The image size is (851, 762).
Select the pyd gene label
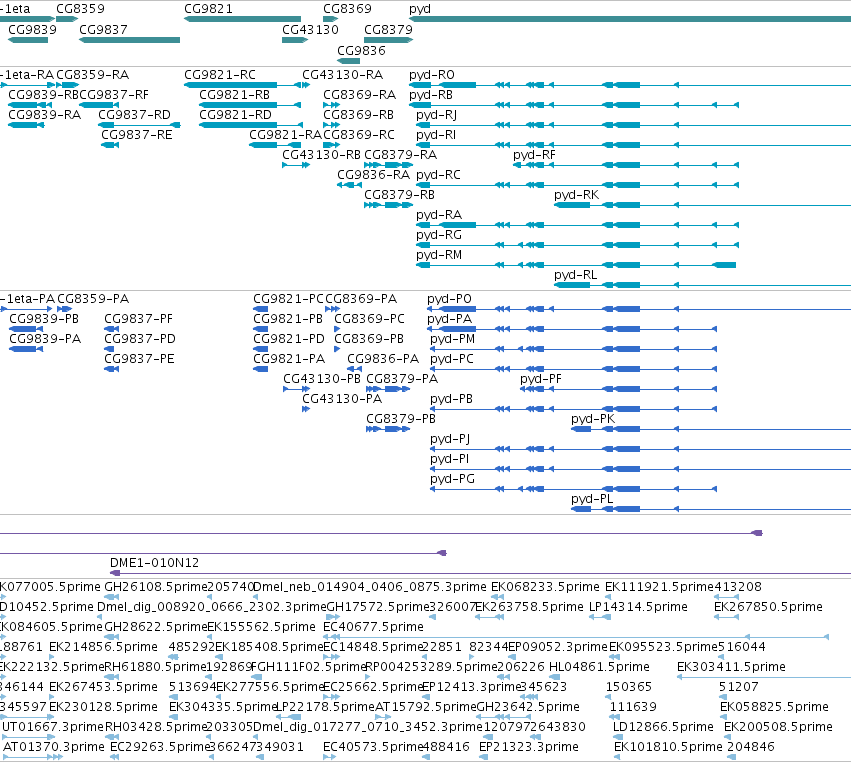click(x=420, y=9)
